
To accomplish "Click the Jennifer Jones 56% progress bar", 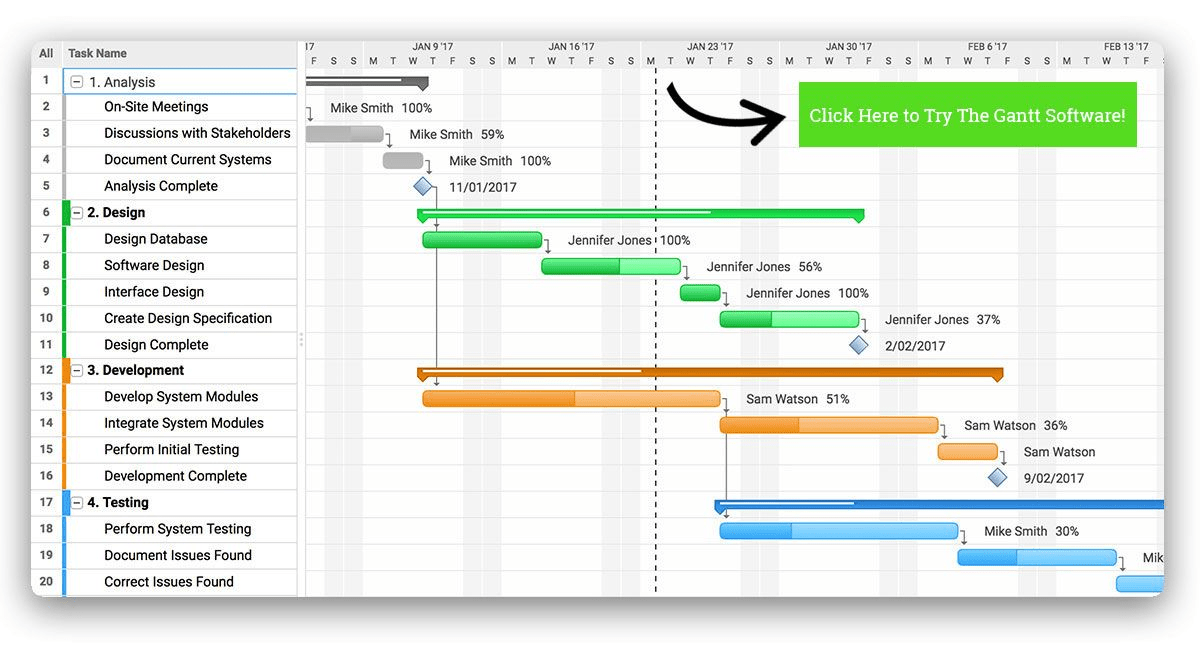I will coord(611,266).
